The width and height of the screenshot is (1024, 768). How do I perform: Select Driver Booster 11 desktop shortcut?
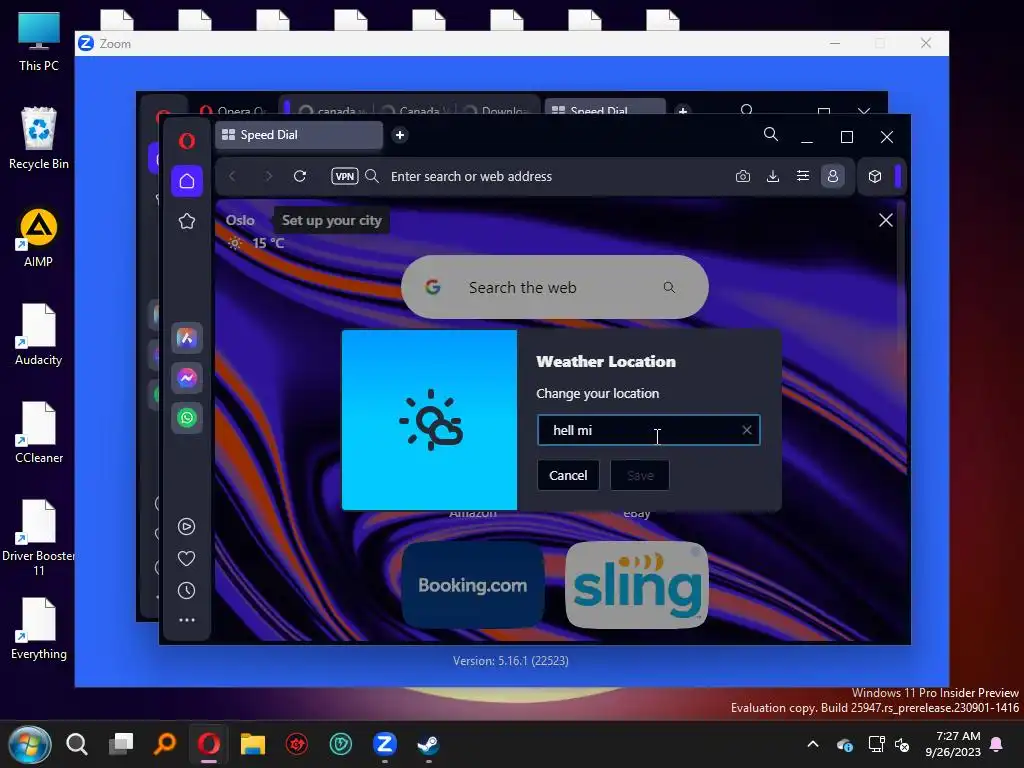39,538
